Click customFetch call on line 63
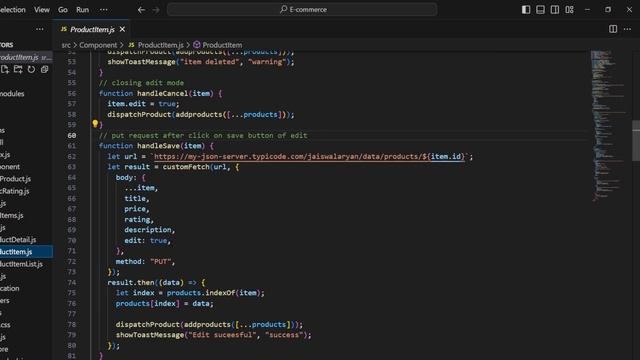 tap(186, 167)
